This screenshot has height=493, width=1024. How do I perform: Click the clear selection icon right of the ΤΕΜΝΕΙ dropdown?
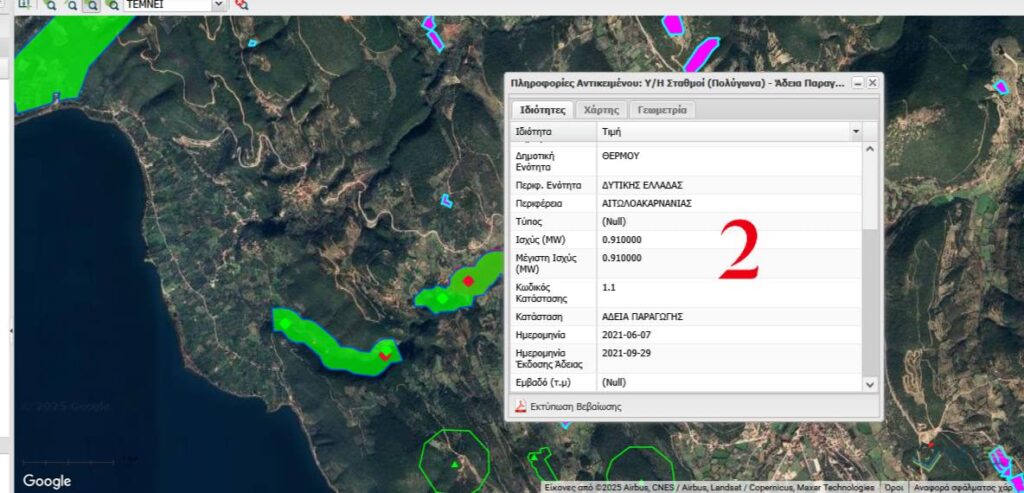pyautogui.click(x=241, y=4)
